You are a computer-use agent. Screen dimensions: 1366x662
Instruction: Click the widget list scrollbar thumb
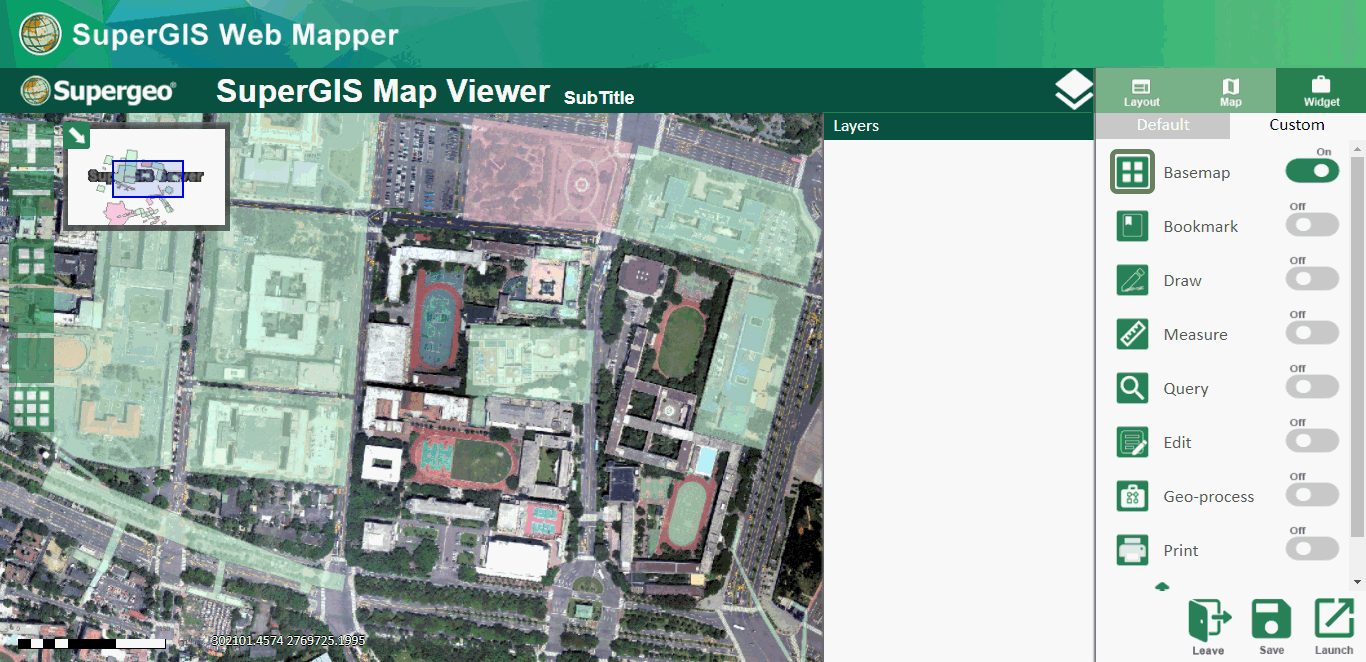1358,347
